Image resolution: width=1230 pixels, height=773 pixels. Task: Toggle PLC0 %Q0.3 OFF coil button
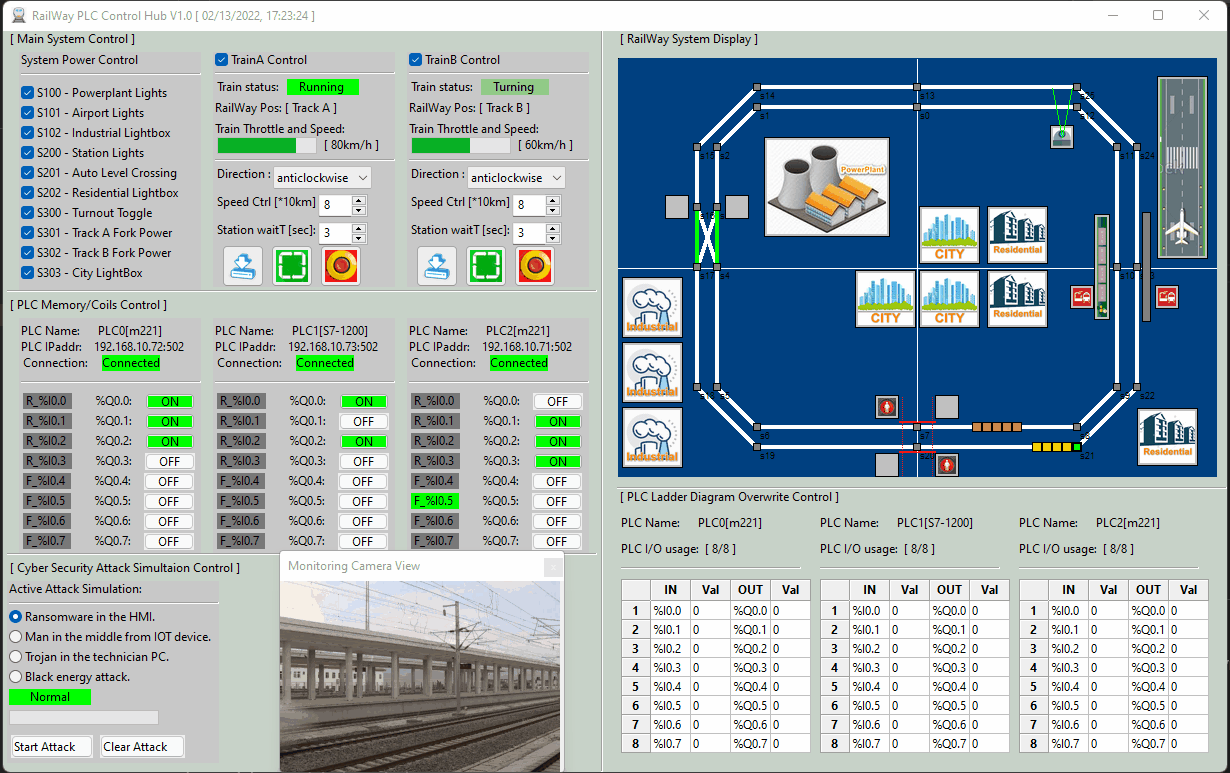pyautogui.click(x=169, y=461)
